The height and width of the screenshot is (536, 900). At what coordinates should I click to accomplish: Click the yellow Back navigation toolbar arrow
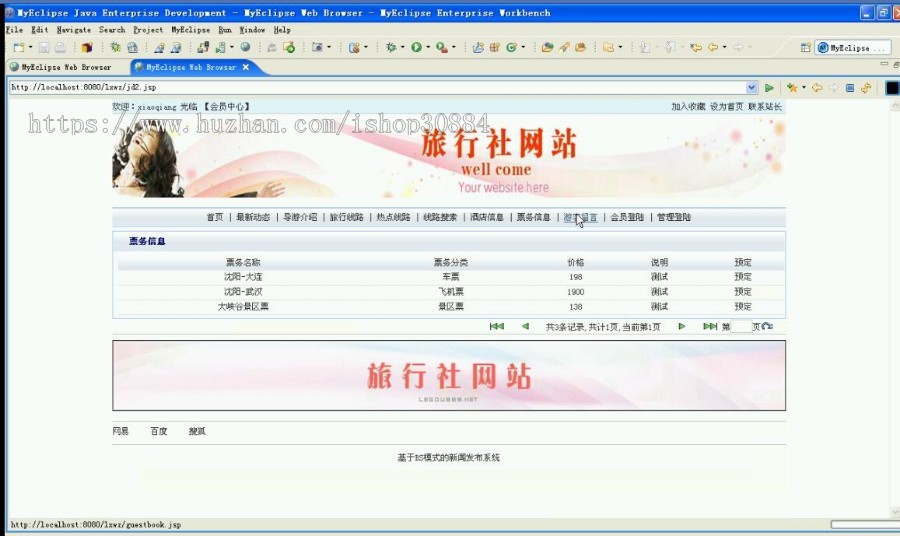[713, 48]
